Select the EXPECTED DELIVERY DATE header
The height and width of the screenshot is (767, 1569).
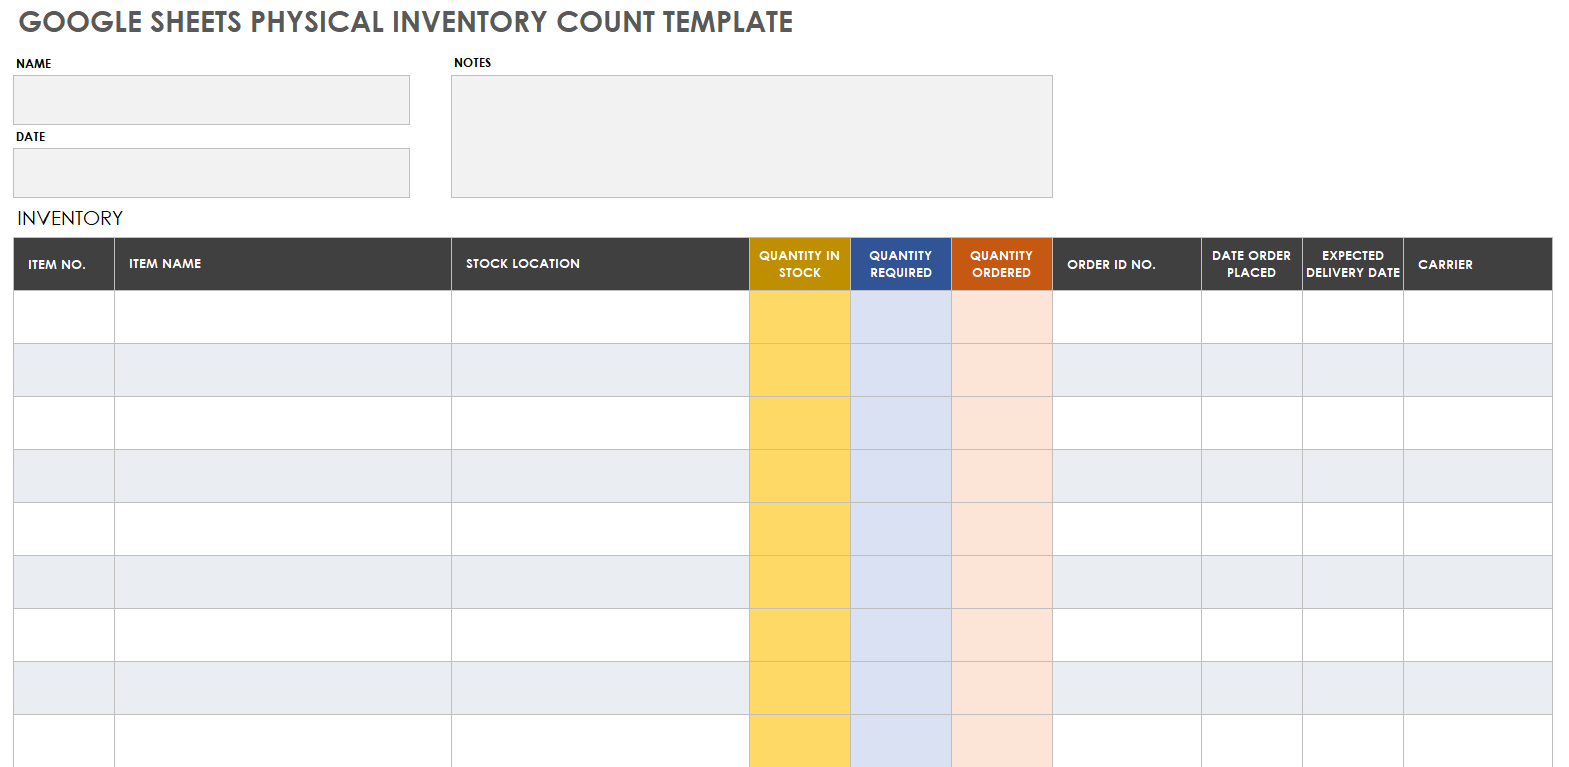1353,264
